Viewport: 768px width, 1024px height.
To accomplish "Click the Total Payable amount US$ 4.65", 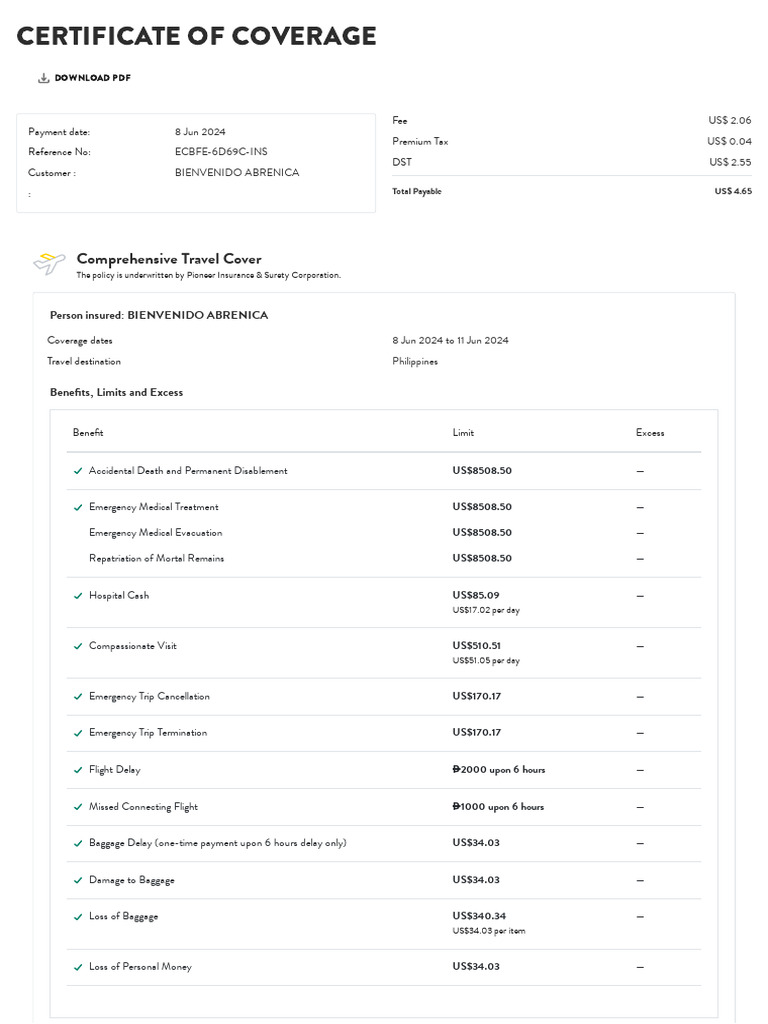I will (733, 191).
